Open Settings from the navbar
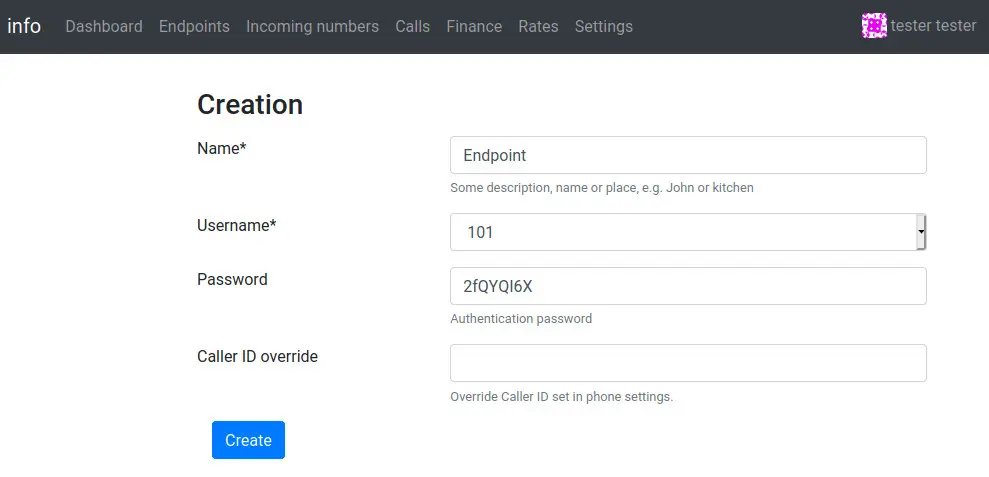This screenshot has width=989, height=477. point(603,27)
